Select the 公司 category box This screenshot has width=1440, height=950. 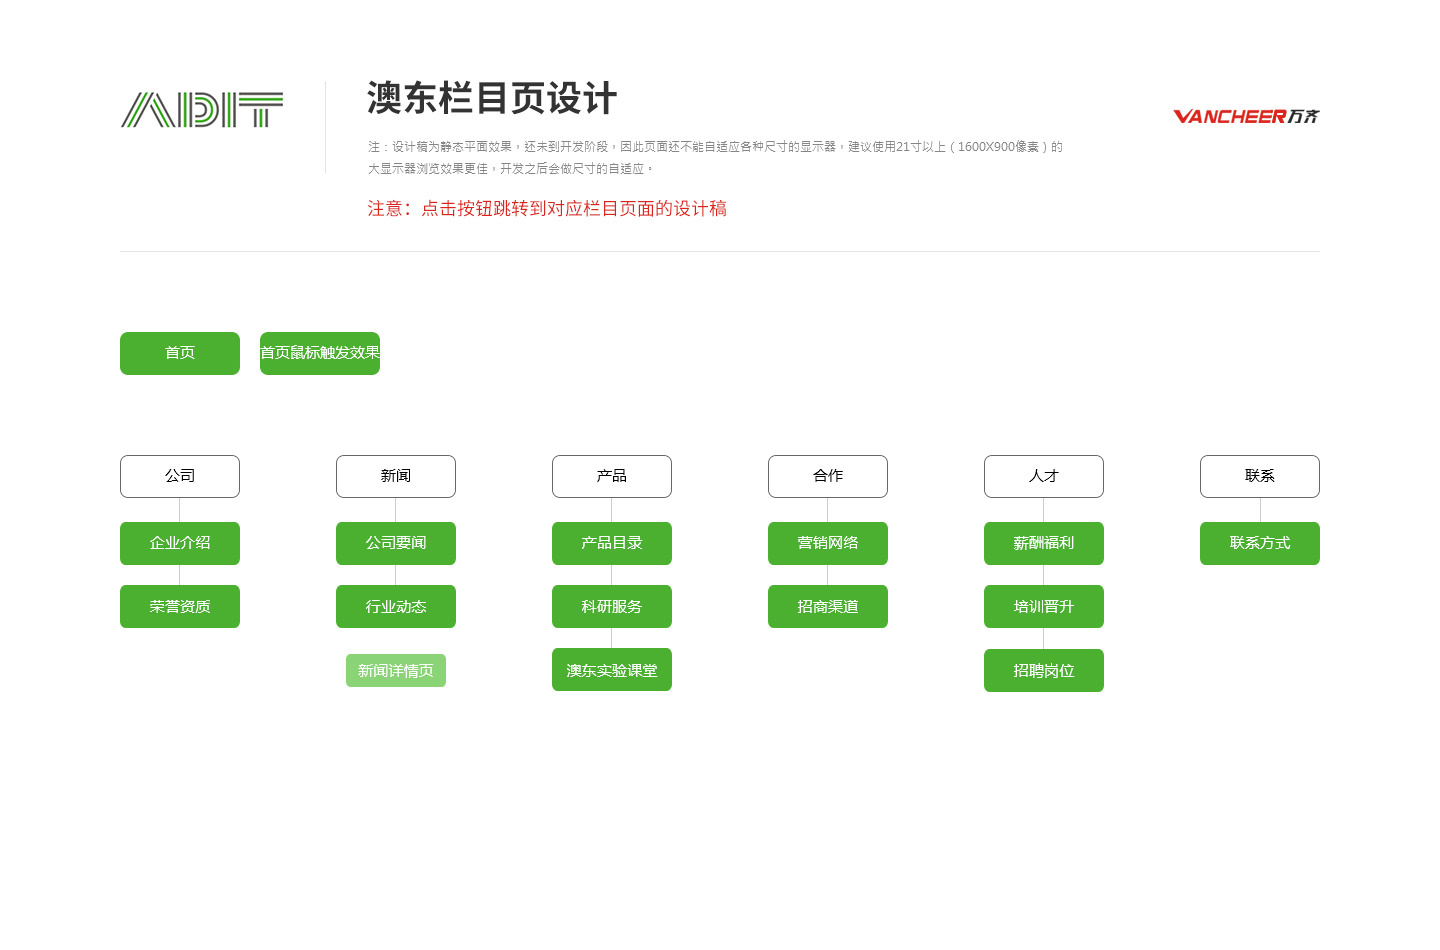[180, 476]
